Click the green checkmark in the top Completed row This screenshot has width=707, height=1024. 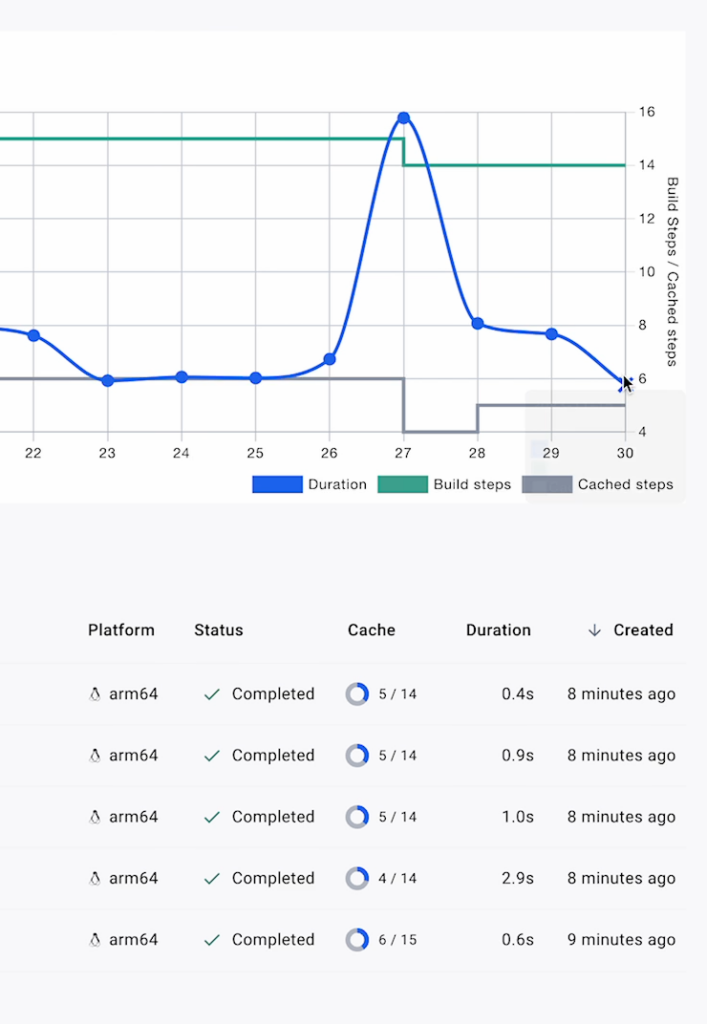click(x=211, y=694)
